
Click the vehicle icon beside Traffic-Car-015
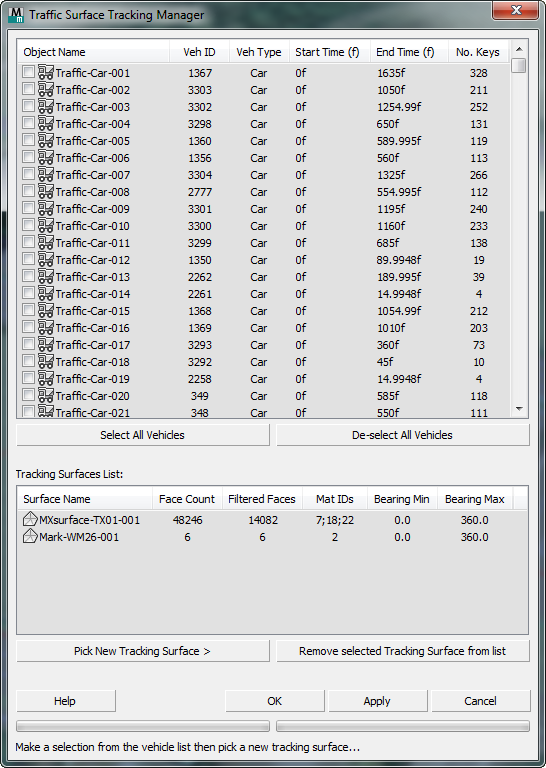point(46,311)
